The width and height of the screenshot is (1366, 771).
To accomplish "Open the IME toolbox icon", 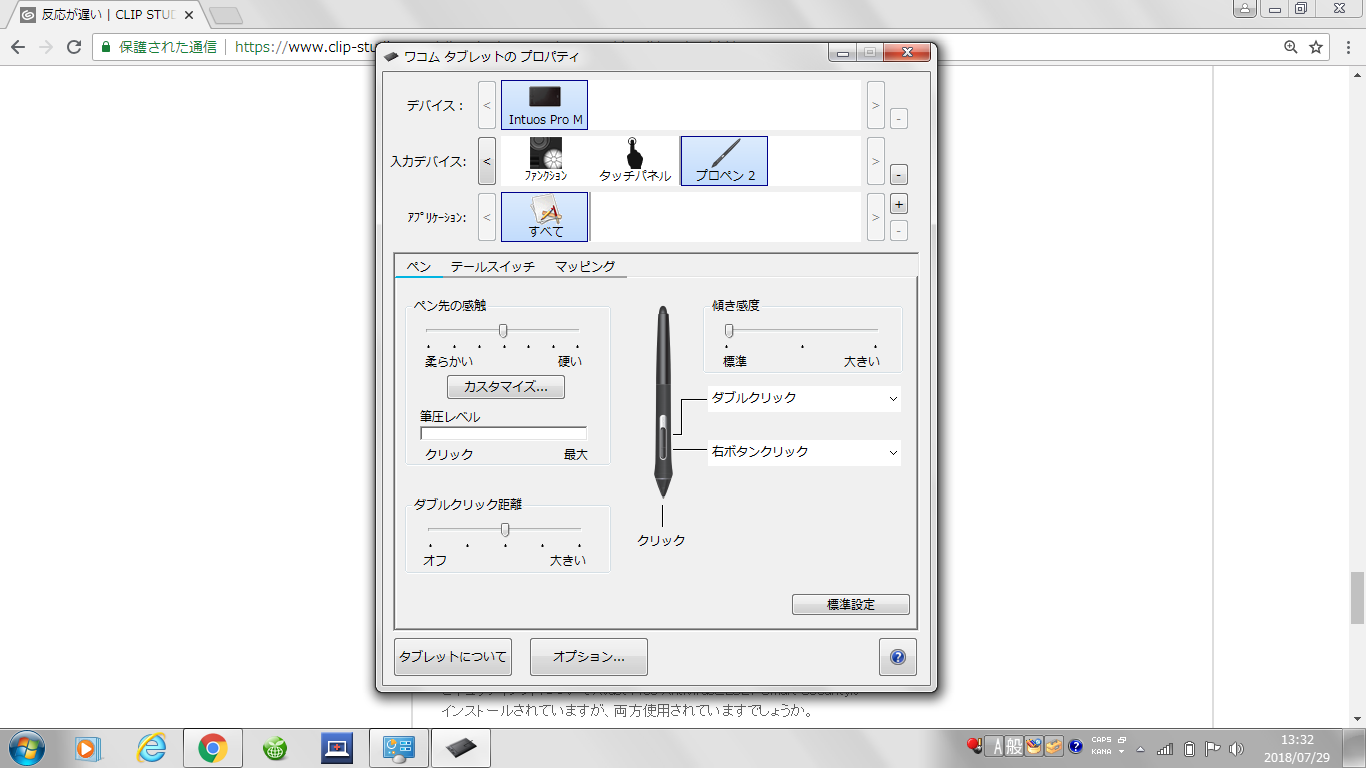I will [x=1053, y=746].
